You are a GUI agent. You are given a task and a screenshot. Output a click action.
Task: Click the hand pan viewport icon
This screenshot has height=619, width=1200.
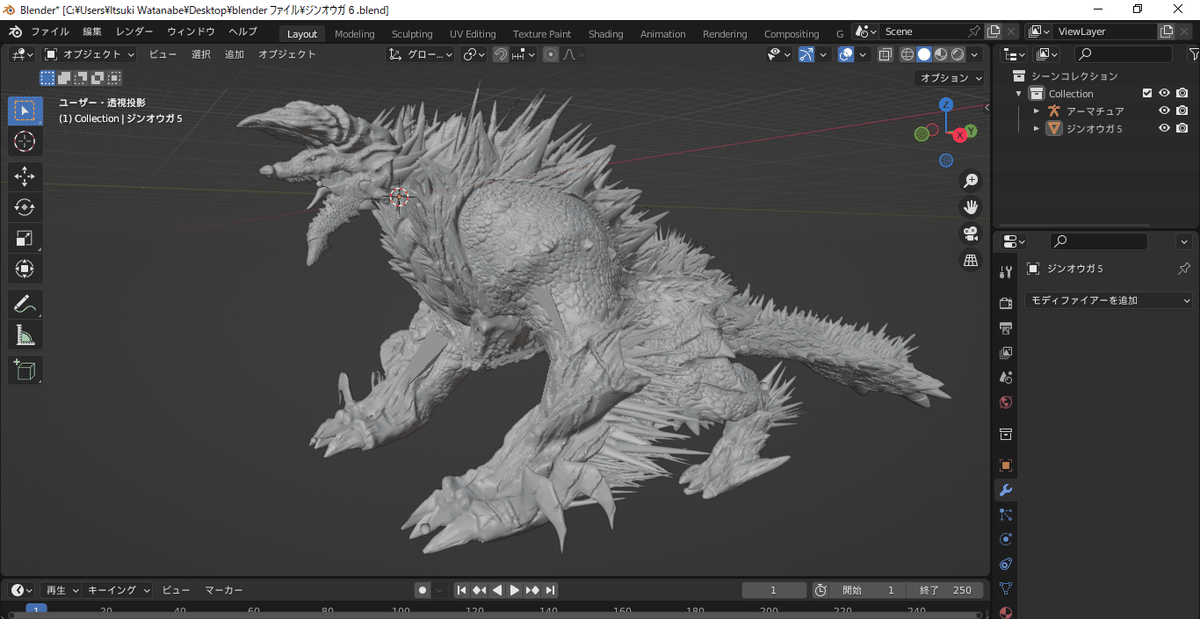tap(970, 207)
